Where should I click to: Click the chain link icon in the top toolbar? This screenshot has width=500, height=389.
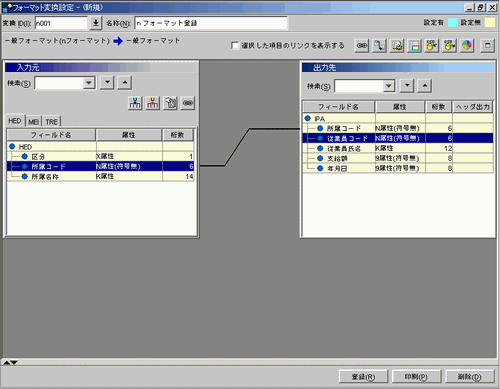[362, 46]
